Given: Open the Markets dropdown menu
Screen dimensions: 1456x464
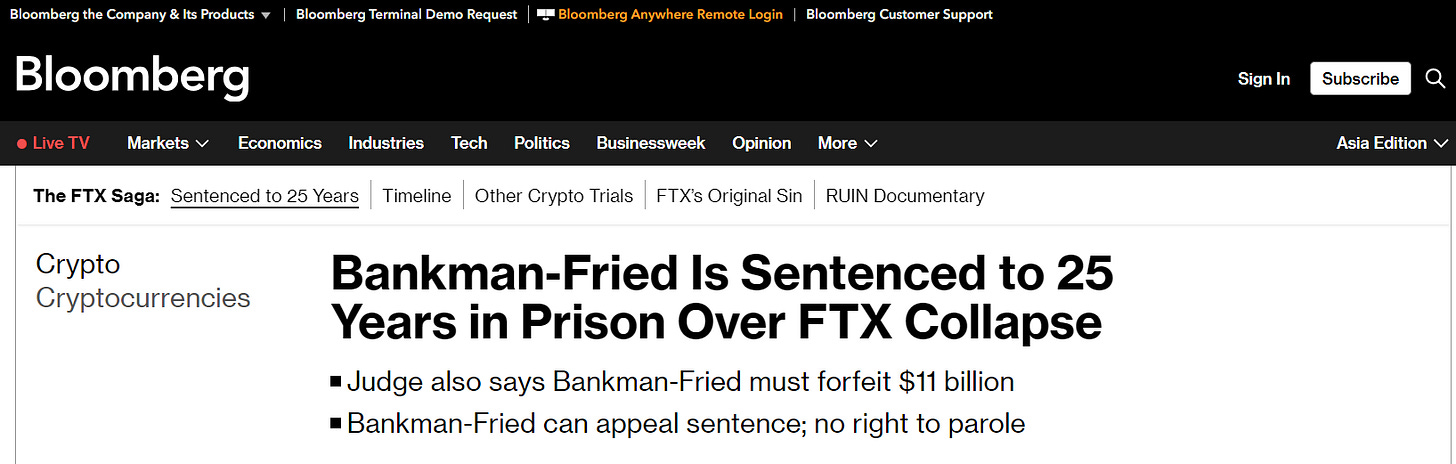Looking at the screenshot, I should [168, 143].
